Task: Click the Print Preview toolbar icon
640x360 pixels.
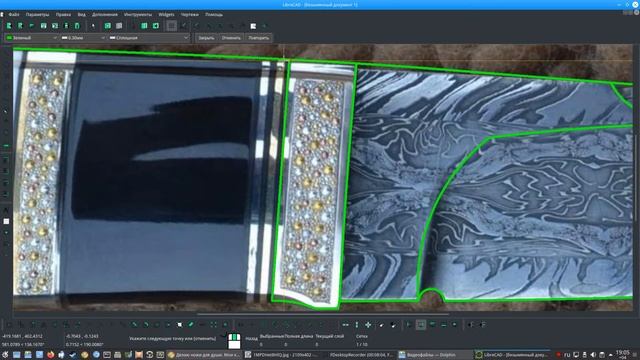Action: coord(77,26)
